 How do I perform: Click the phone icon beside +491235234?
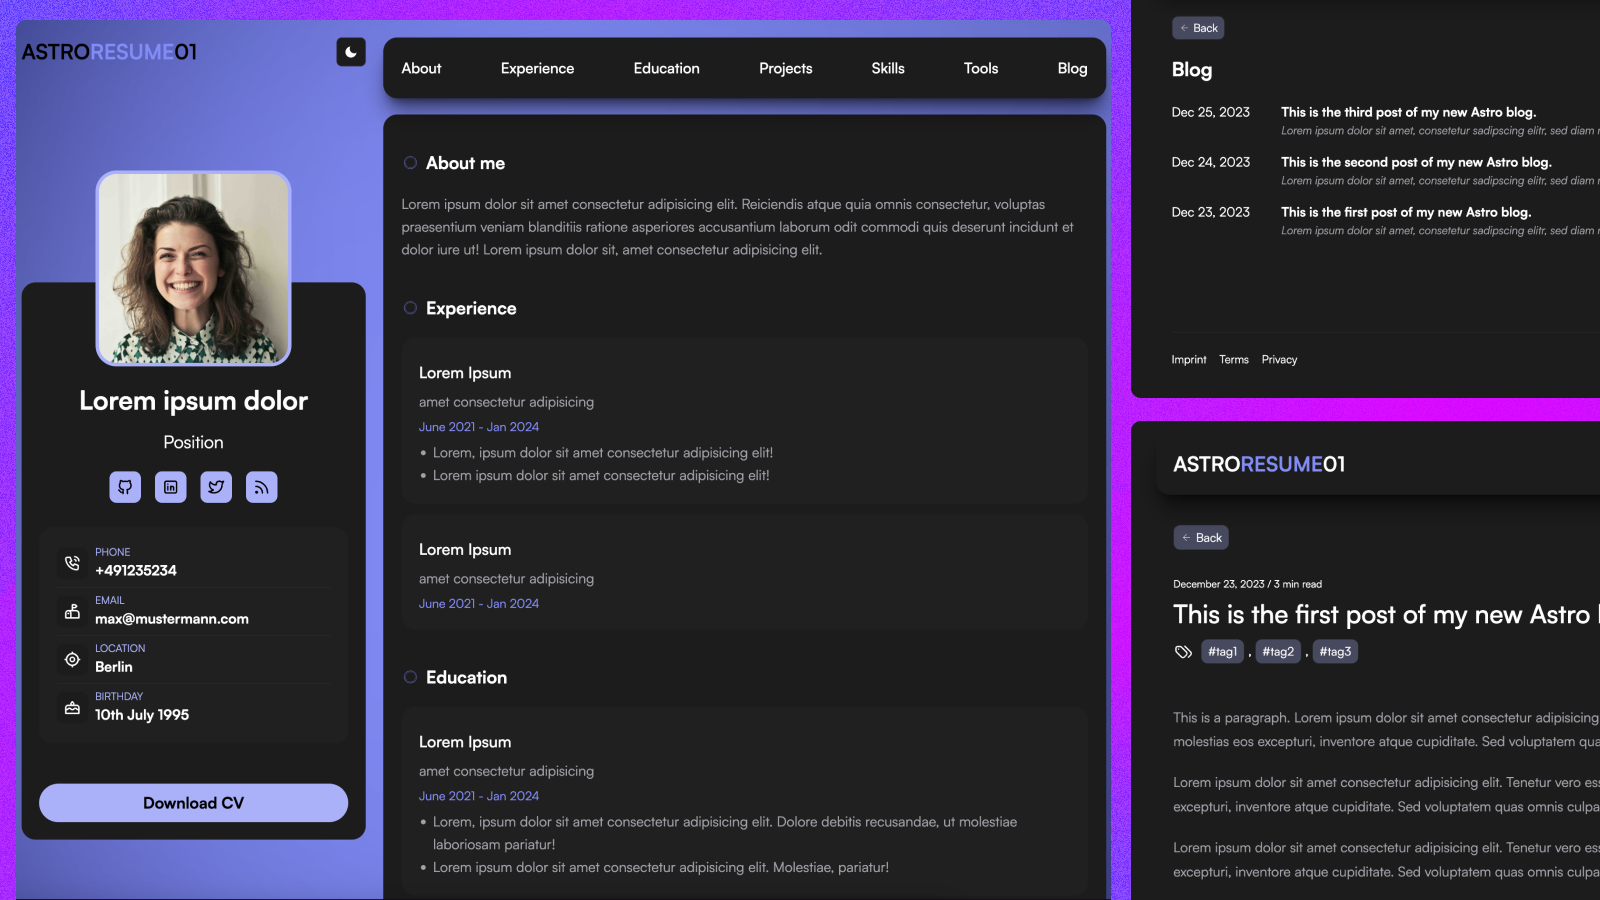(72, 563)
